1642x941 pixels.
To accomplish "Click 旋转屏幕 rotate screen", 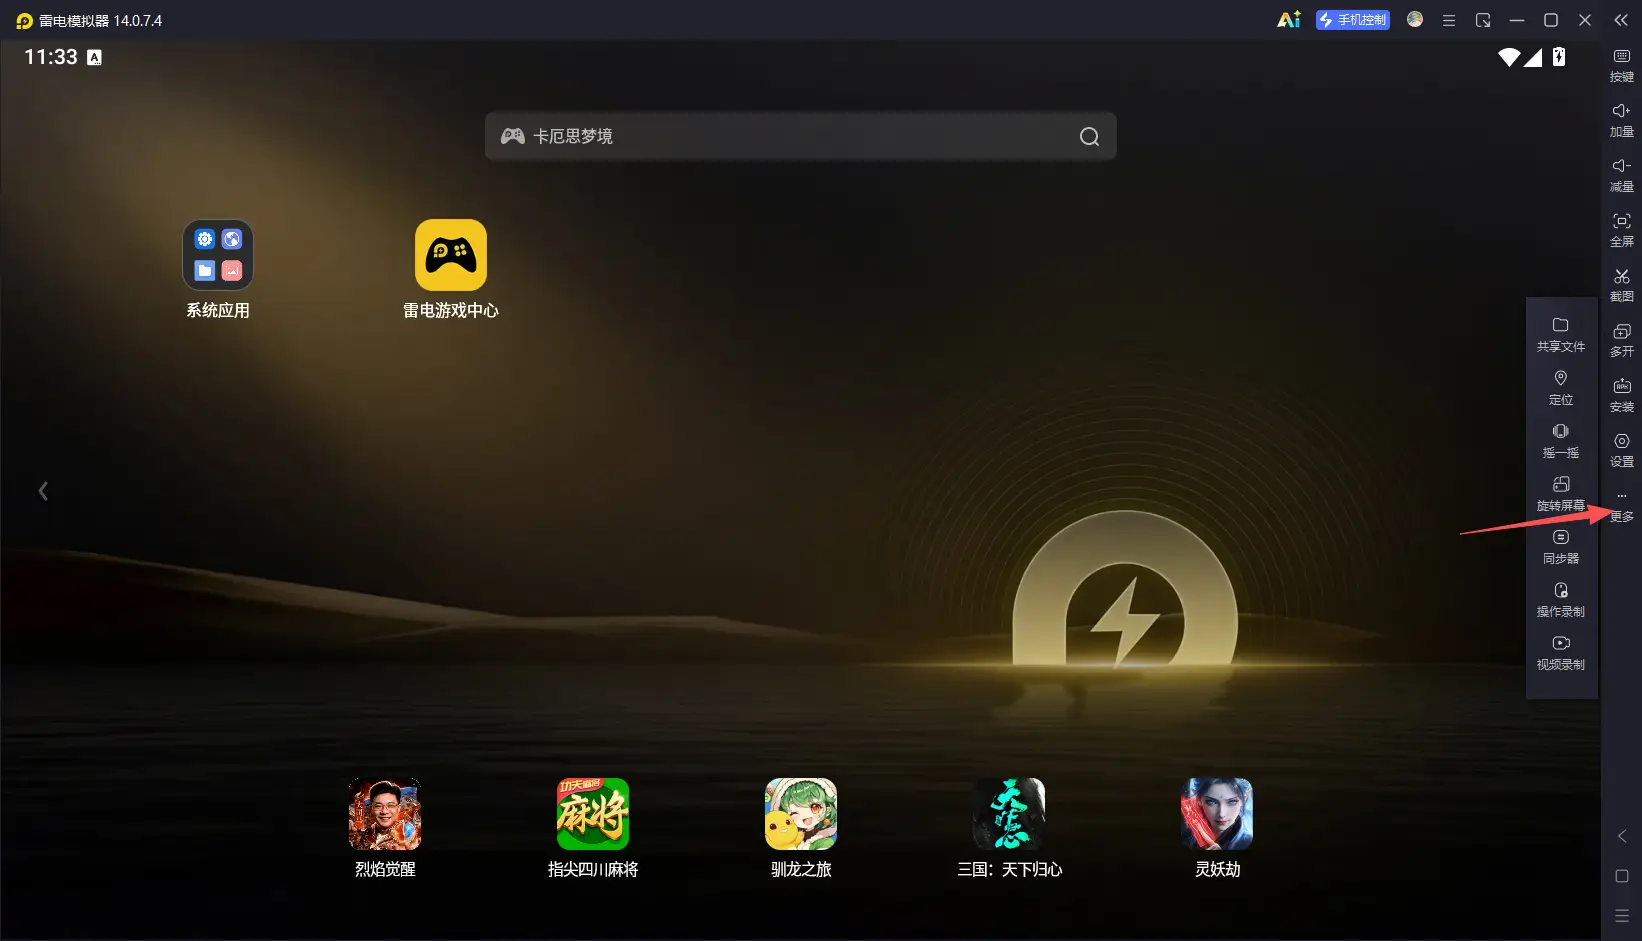I will click(x=1561, y=494).
